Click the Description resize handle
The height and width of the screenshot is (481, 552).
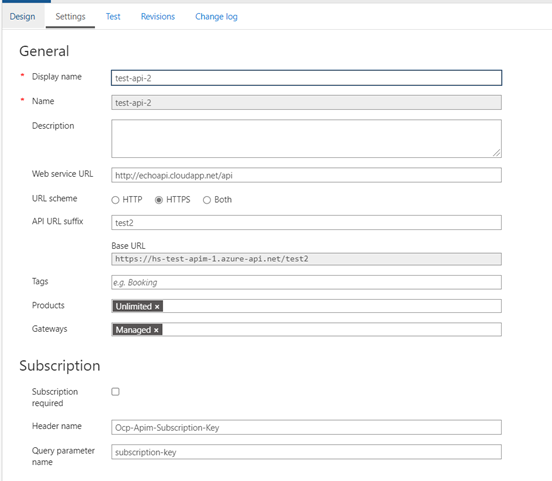tap(496, 153)
